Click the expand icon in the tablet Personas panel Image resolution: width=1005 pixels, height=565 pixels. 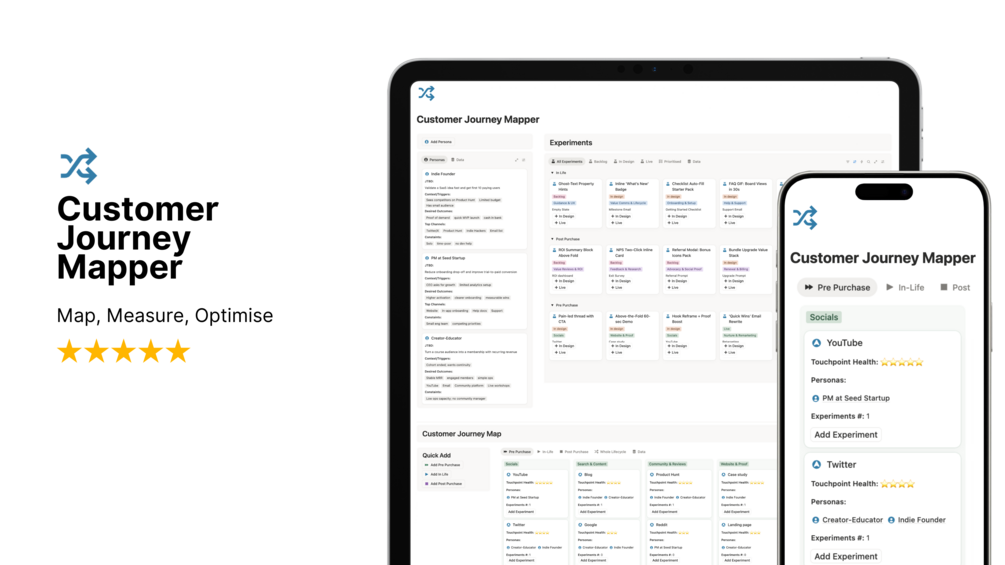click(x=516, y=160)
